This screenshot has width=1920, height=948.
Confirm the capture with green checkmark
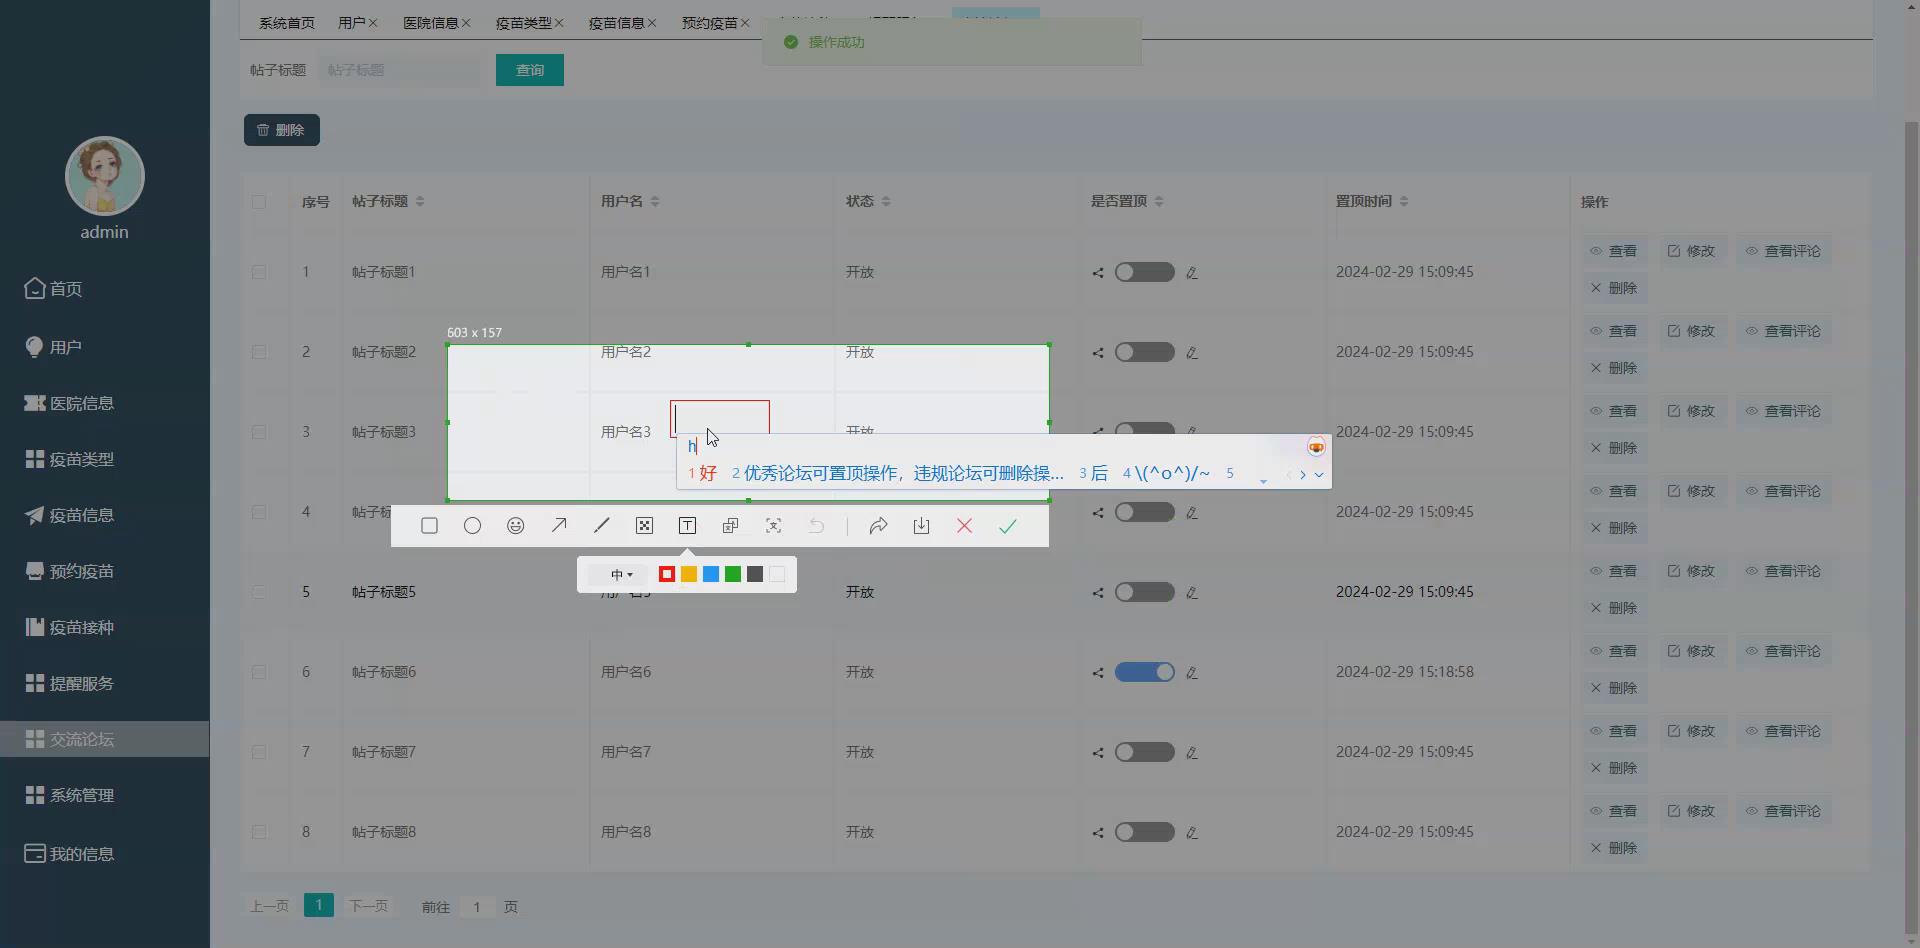coord(1007,525)
